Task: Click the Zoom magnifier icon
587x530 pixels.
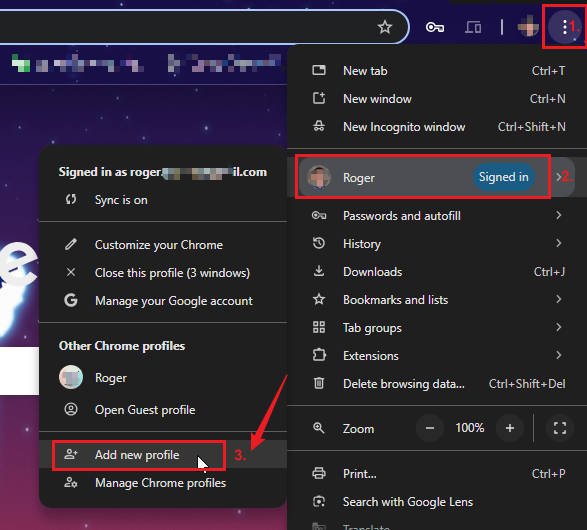Action: coord(319,428)
